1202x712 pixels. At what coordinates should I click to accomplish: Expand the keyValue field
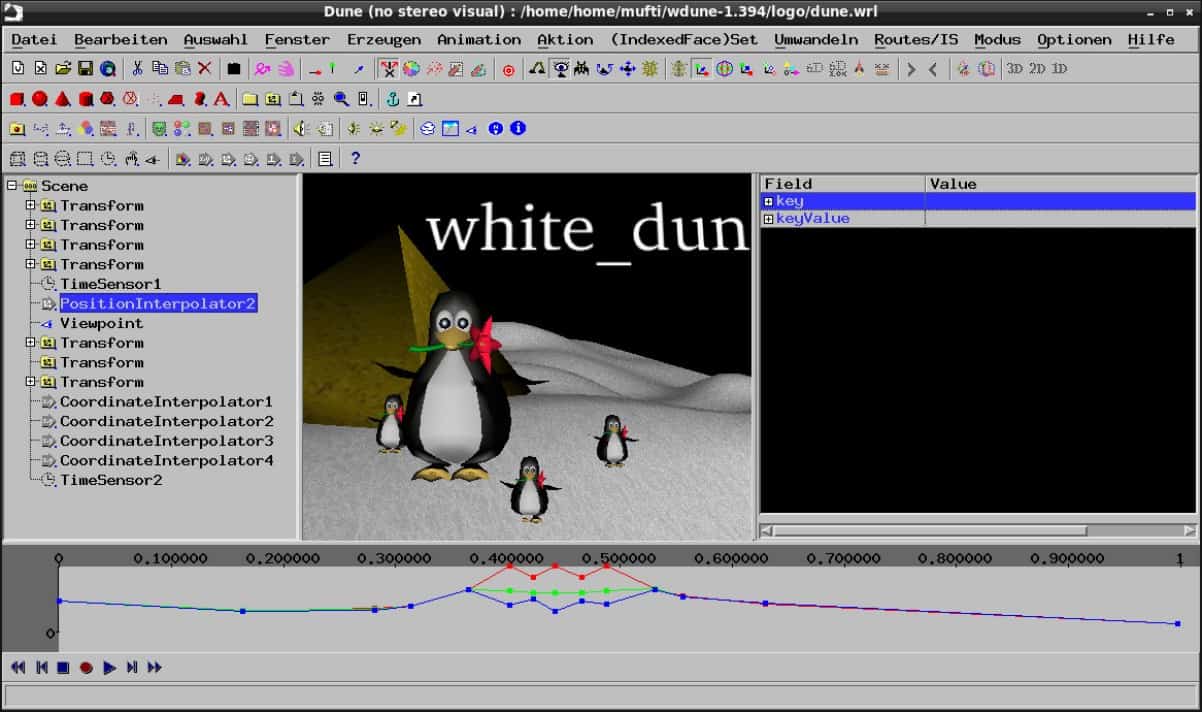pos(768,219)
